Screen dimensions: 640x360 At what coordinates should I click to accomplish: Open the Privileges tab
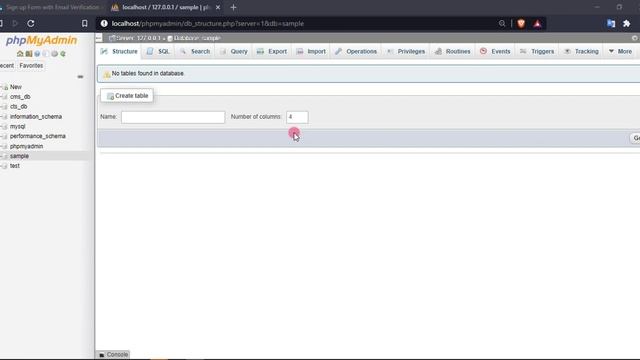point(406,51)
